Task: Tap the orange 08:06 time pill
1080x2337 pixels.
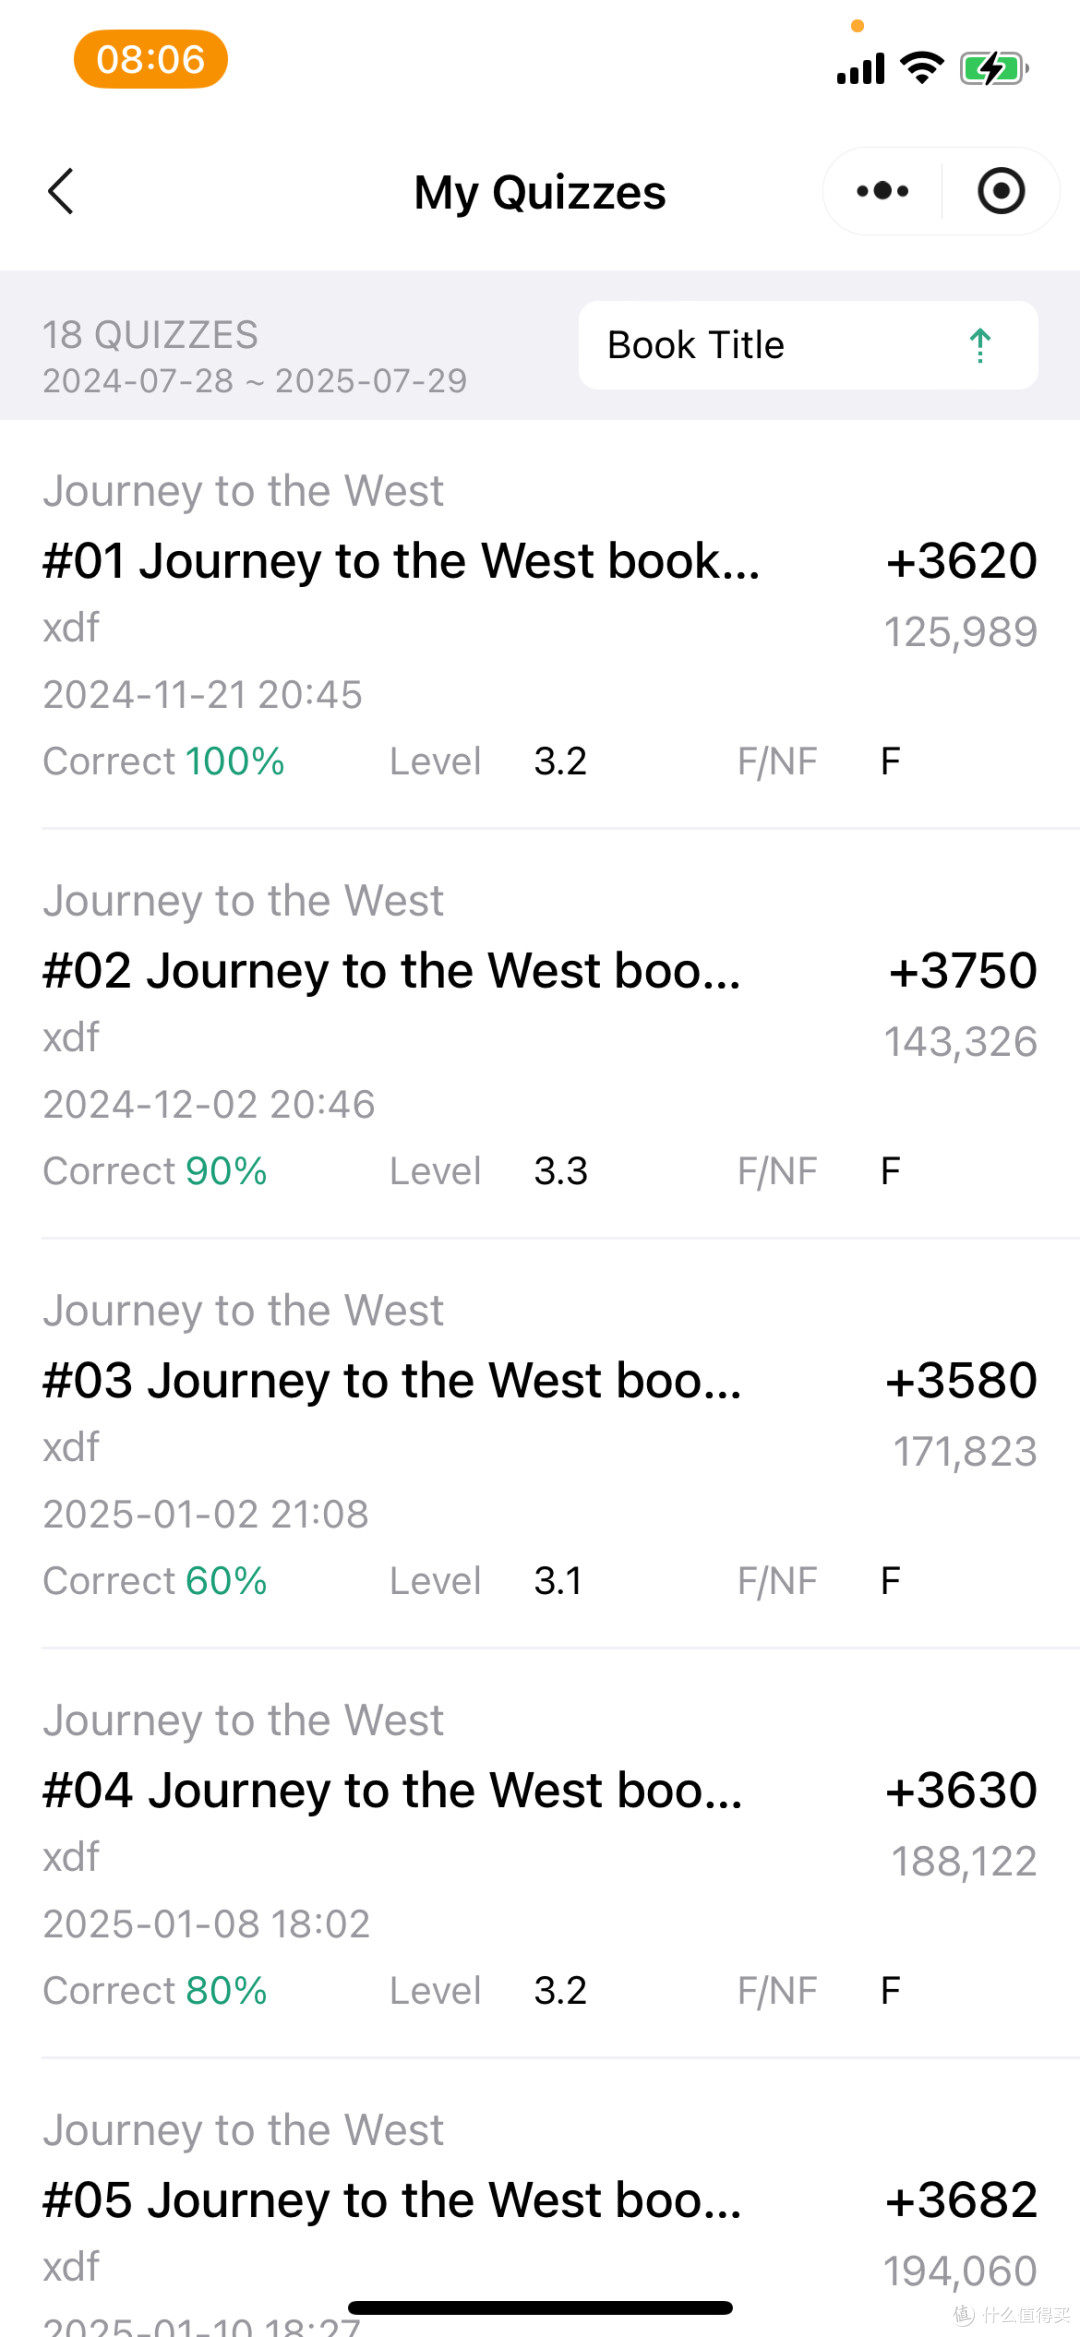Action: (x=151, y=59)
